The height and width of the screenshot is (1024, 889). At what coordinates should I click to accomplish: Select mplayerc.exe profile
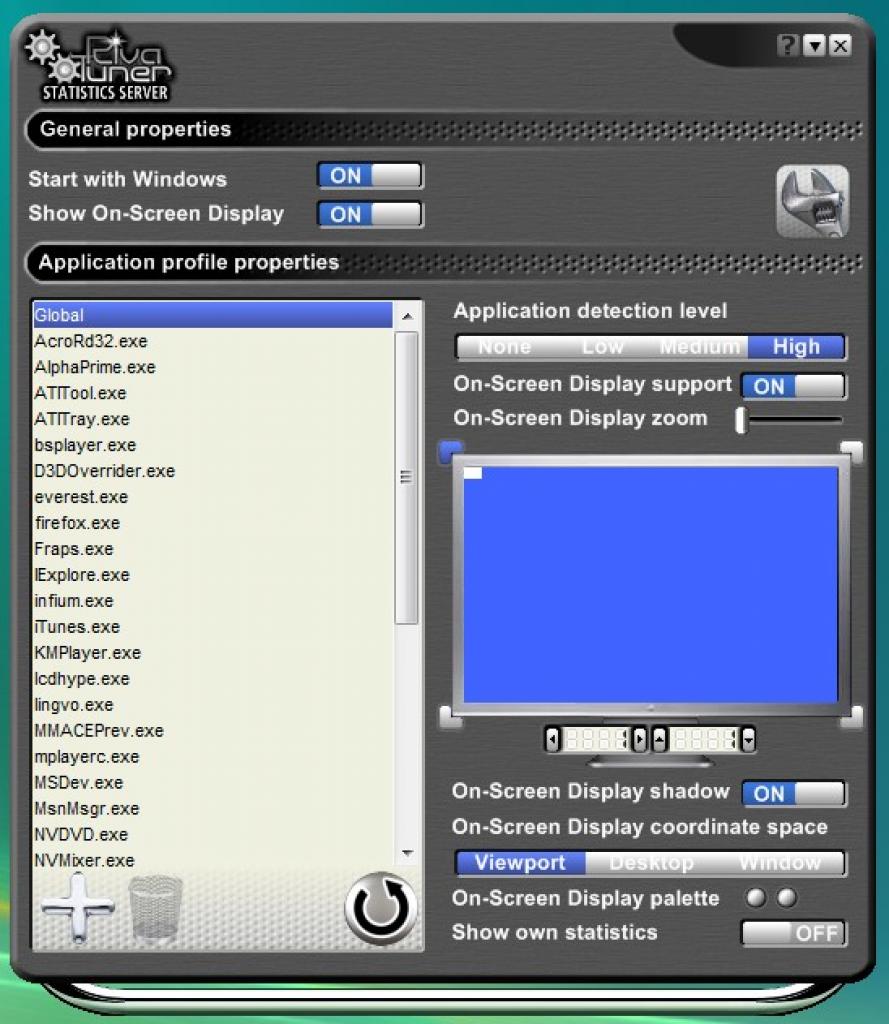pyautogui.click(x=213, y=756)
